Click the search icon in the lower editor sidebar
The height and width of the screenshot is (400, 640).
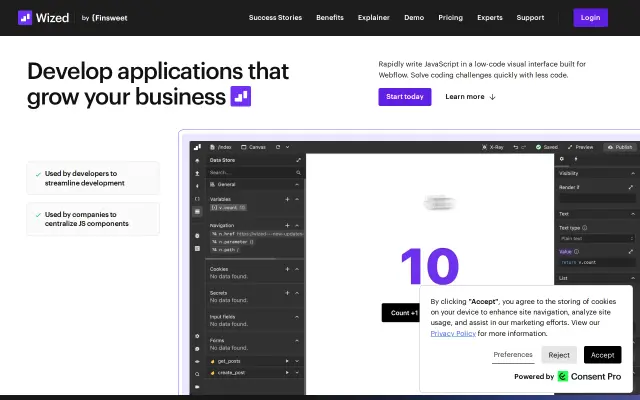197,374
